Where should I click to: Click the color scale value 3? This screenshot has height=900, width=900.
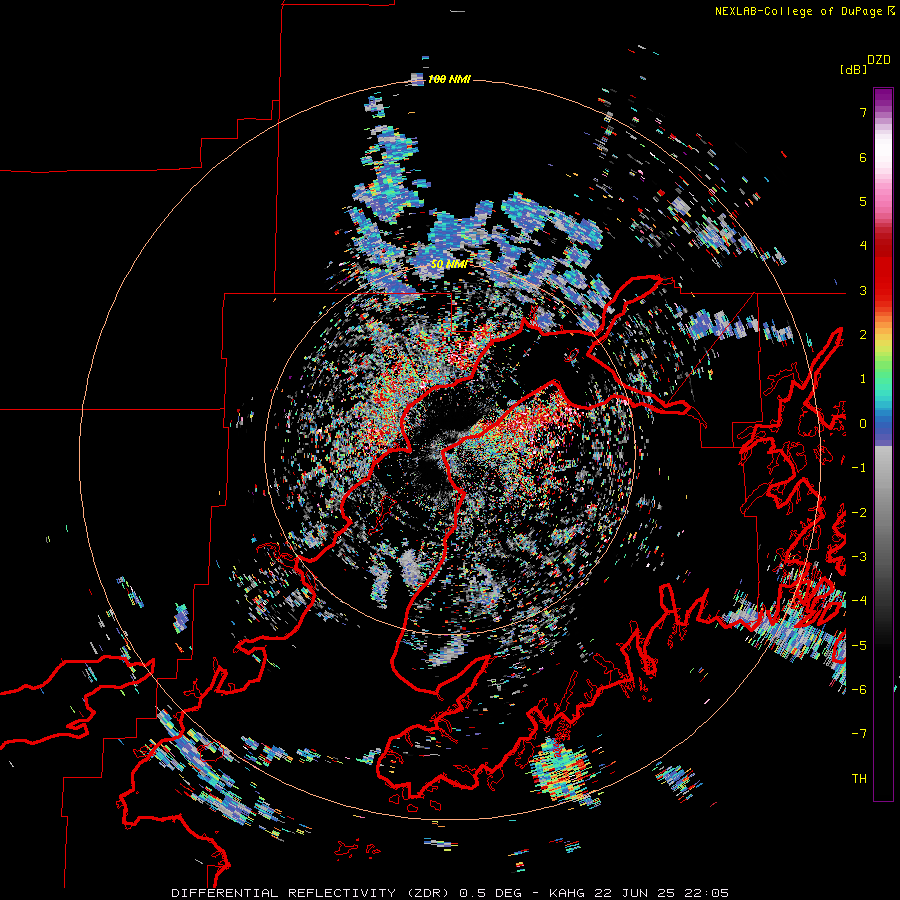863,290
